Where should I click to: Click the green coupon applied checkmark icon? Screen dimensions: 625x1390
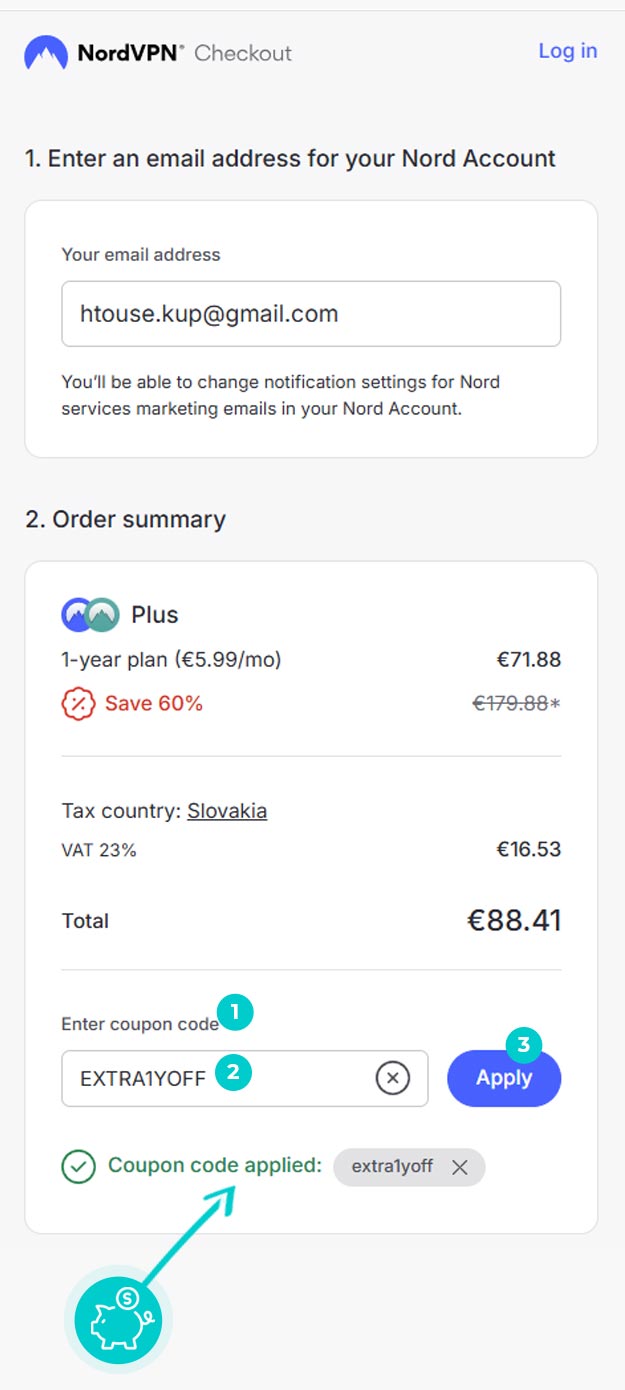tap(79, 1166)
